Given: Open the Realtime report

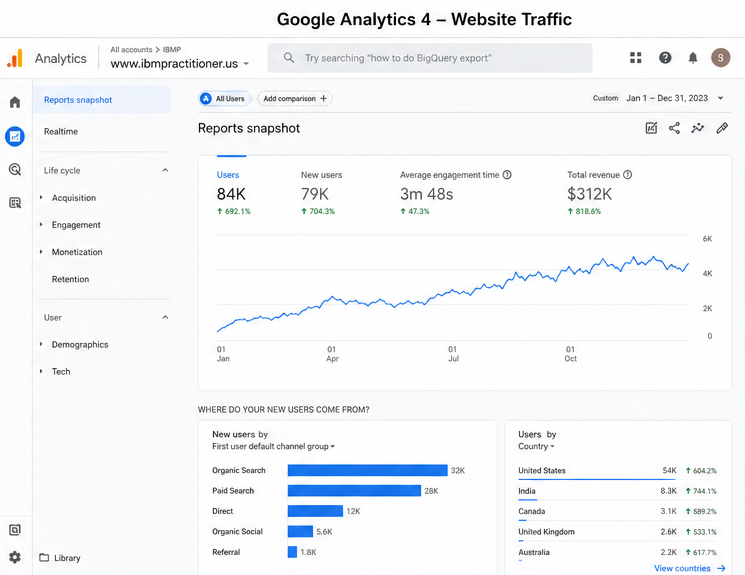Looking at the screenshot, I should [x=61, y=132].
